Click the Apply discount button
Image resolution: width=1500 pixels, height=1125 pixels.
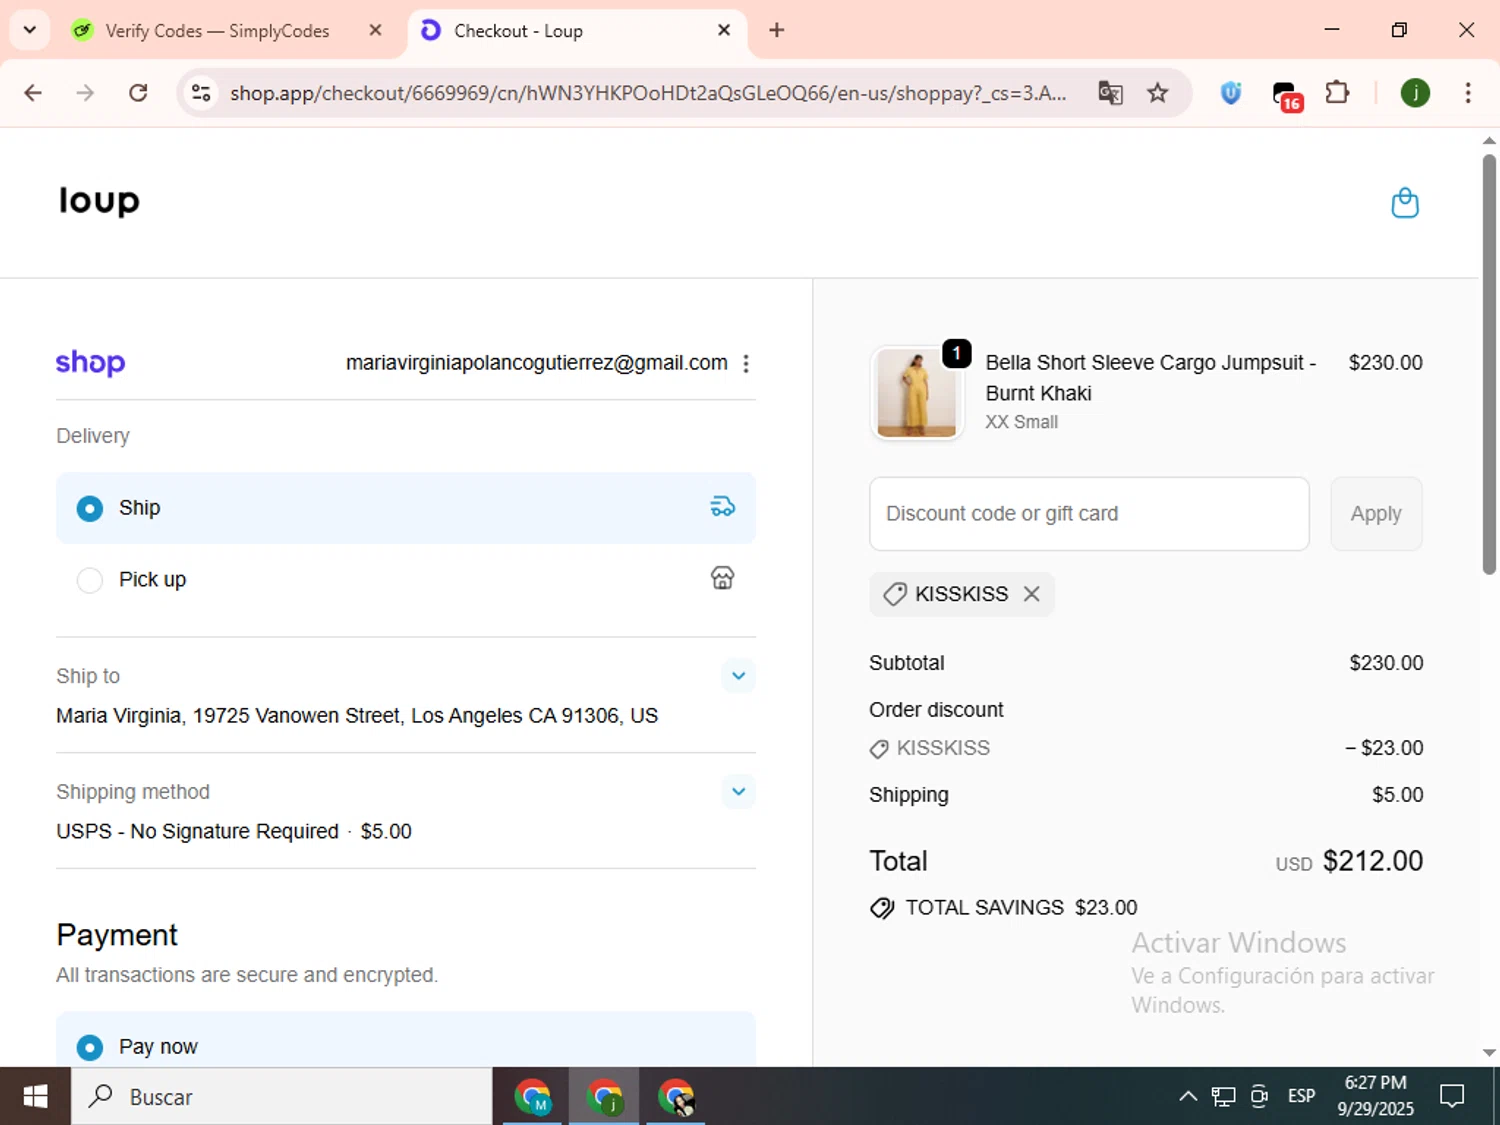(x=1376, y=514)
